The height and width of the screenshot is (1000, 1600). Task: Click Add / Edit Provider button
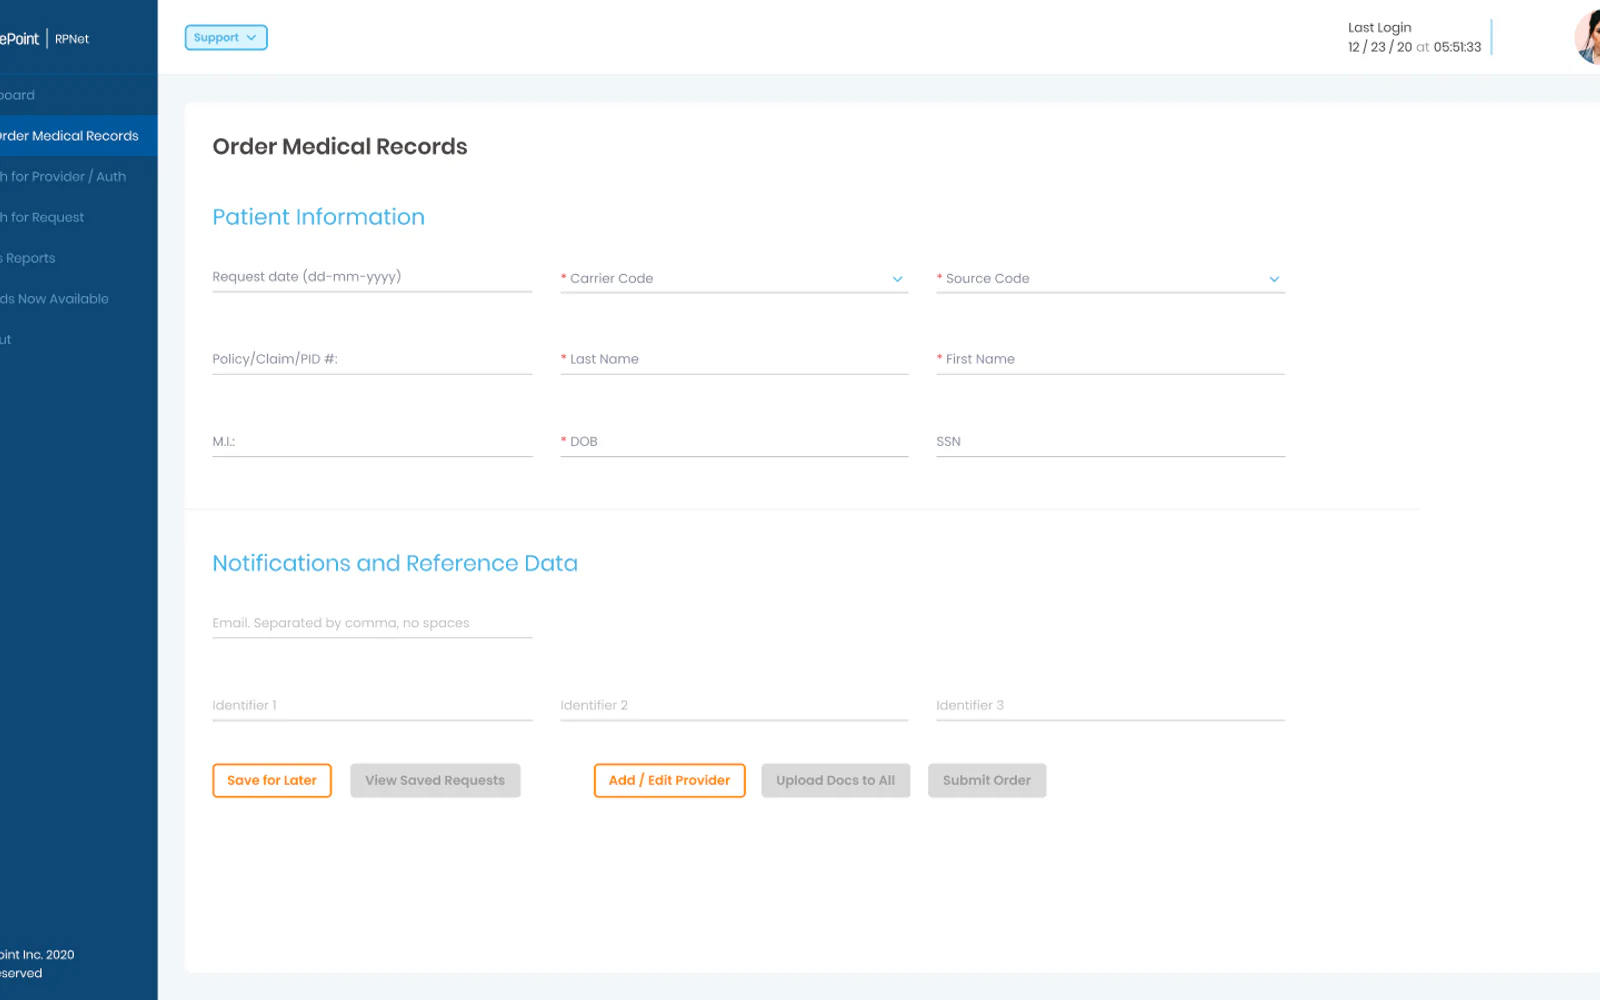click(x=670, y=781)
